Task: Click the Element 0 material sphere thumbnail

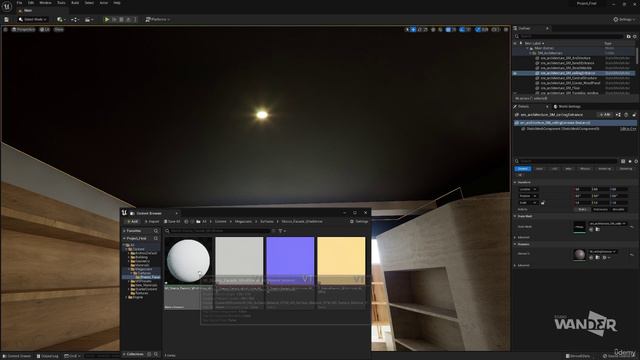Action: (x=579, y=254)
